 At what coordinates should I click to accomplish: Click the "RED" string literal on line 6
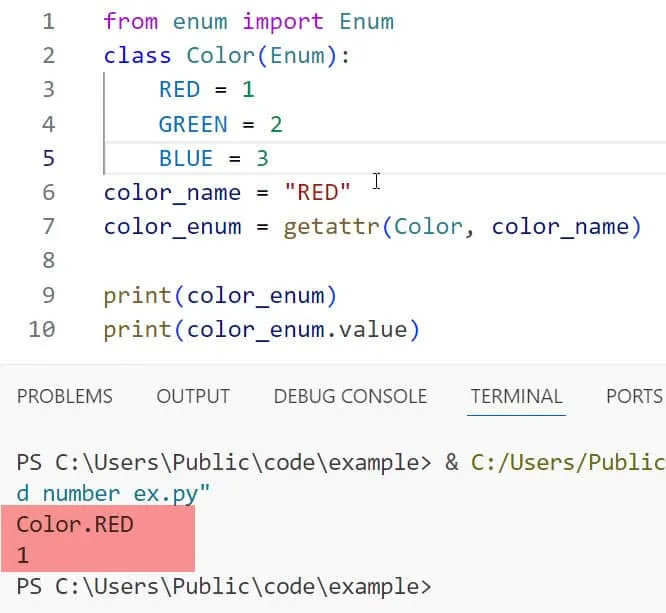[317, 192]
